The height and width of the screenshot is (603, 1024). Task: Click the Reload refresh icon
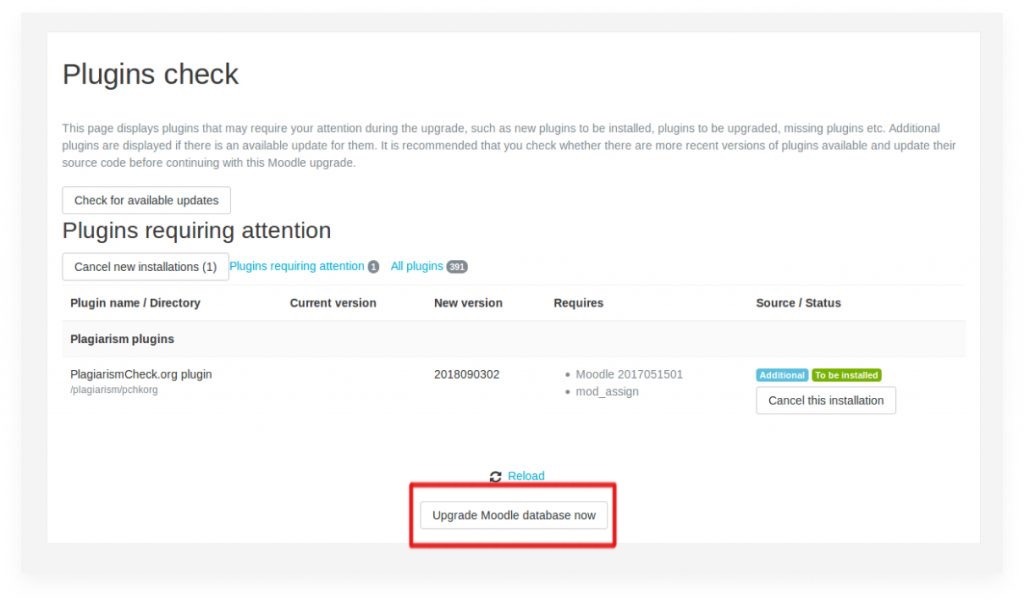[x=496, y=476]
